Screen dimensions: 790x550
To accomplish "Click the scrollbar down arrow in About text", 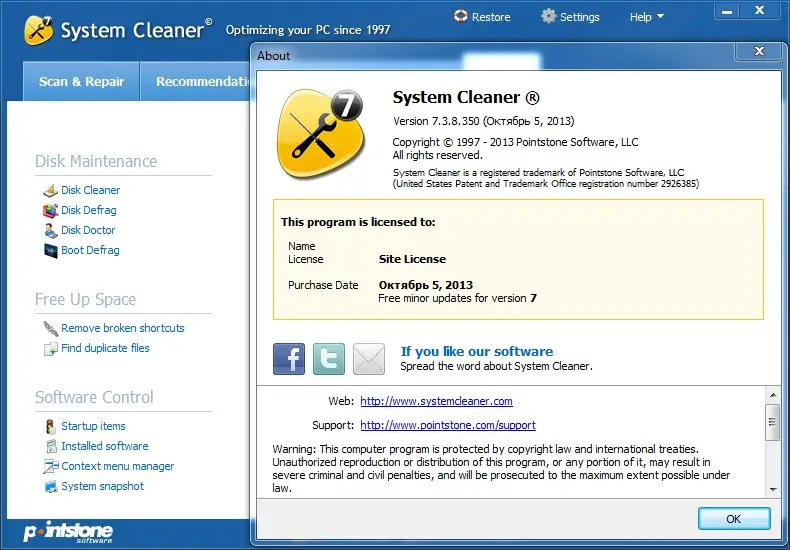I will (773, 490).
